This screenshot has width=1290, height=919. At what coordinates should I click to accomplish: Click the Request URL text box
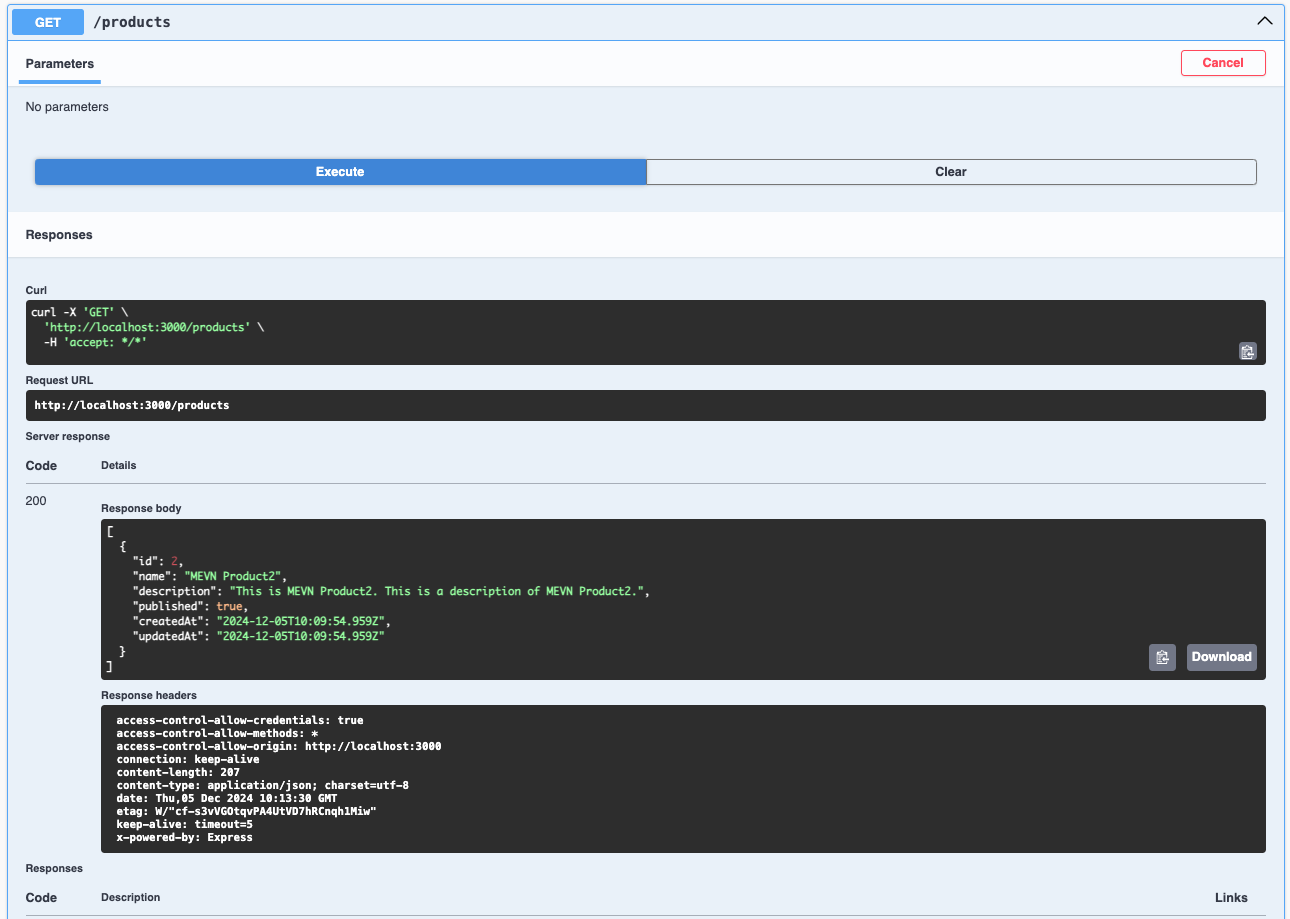(645, 405)
